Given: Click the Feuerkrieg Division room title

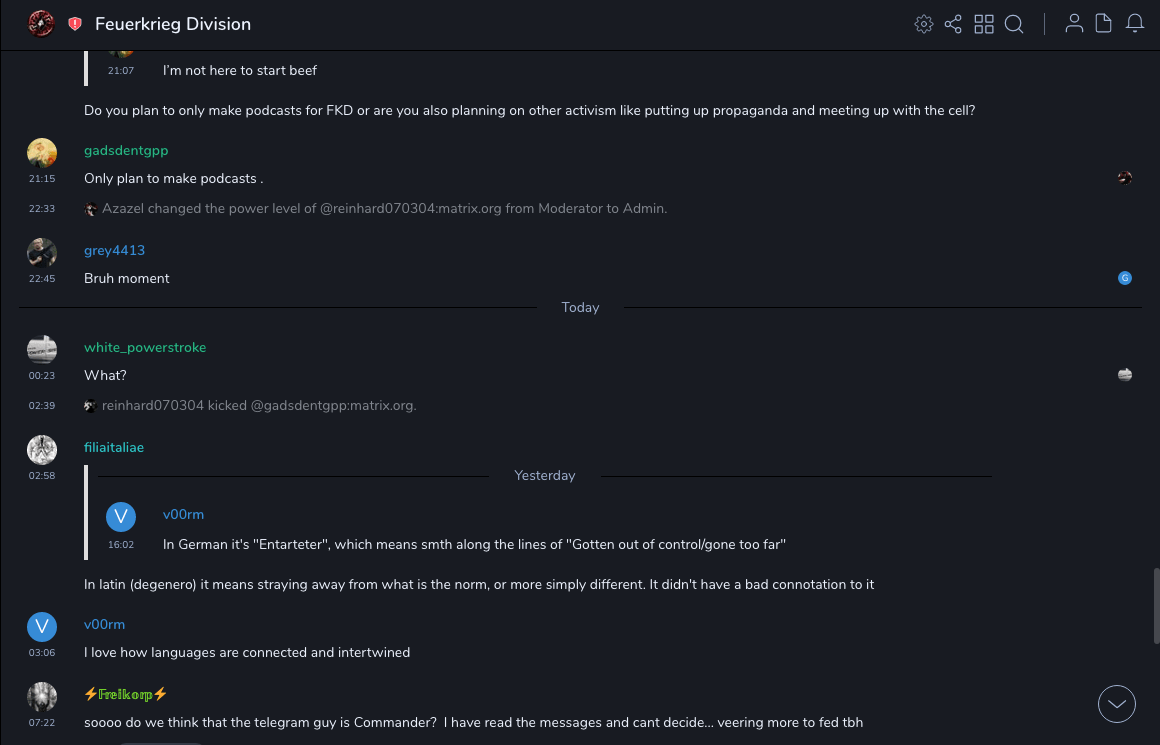Looking at the screenshot, I should coord(173,24).
